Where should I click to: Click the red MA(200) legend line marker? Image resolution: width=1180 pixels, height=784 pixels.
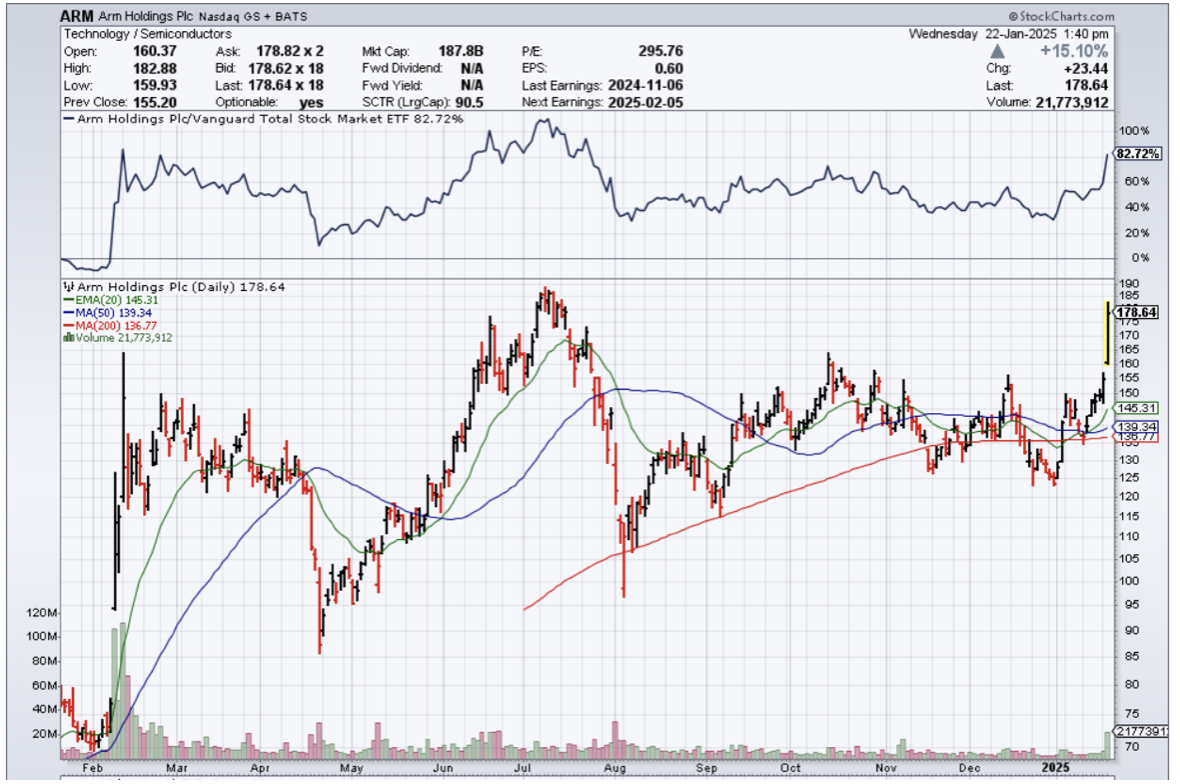click(x=68, y=326)
